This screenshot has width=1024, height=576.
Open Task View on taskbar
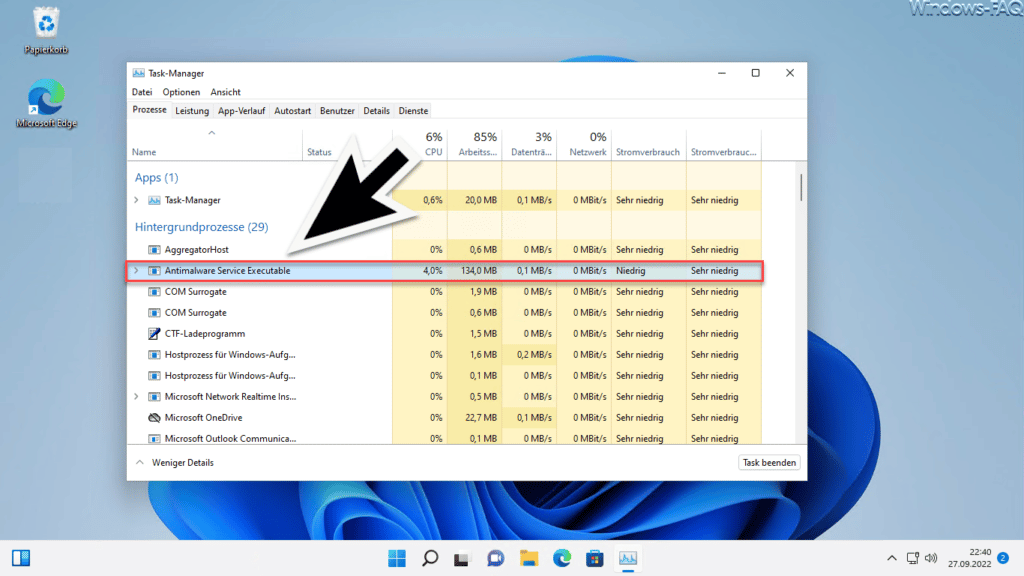point(462,558)
